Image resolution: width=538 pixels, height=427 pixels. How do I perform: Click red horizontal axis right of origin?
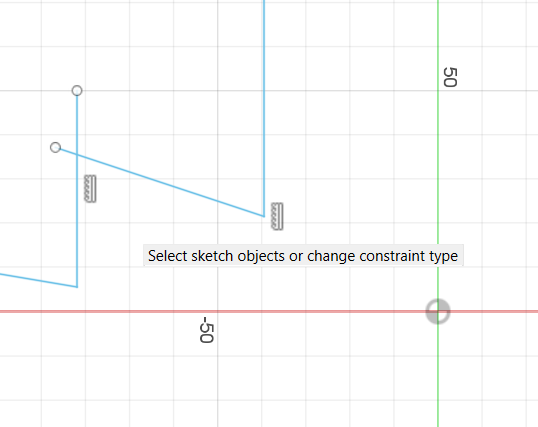pos(494,311)
